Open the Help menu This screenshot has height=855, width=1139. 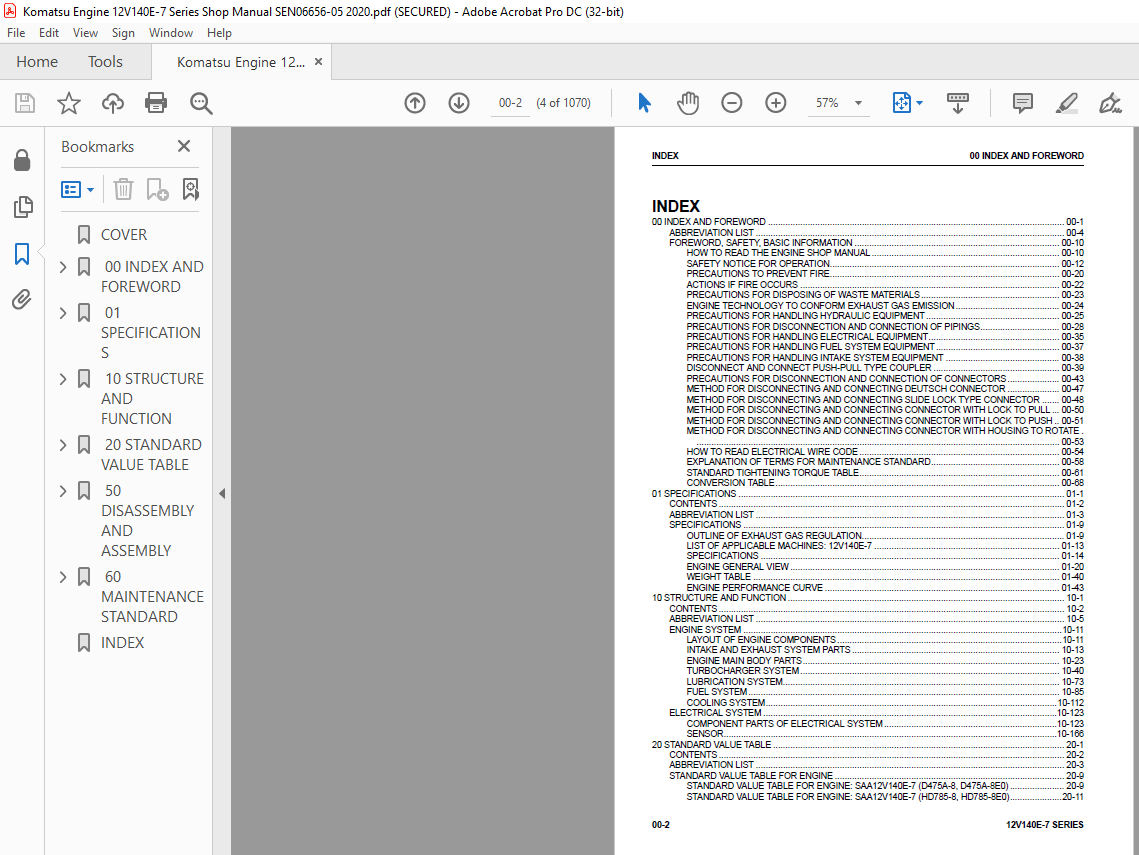pyautogui.click(x=219, y=33)
